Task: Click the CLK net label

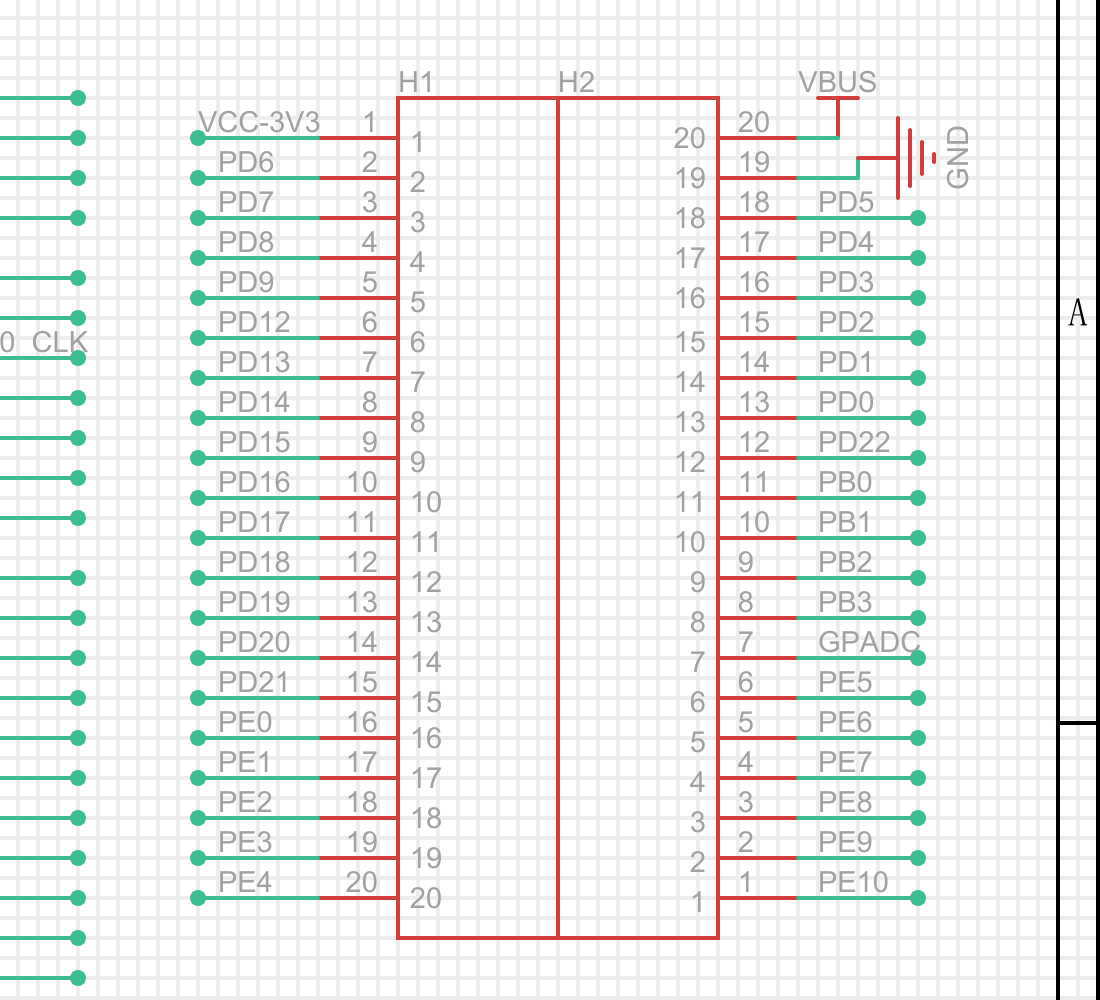Action: coord(60,342)
